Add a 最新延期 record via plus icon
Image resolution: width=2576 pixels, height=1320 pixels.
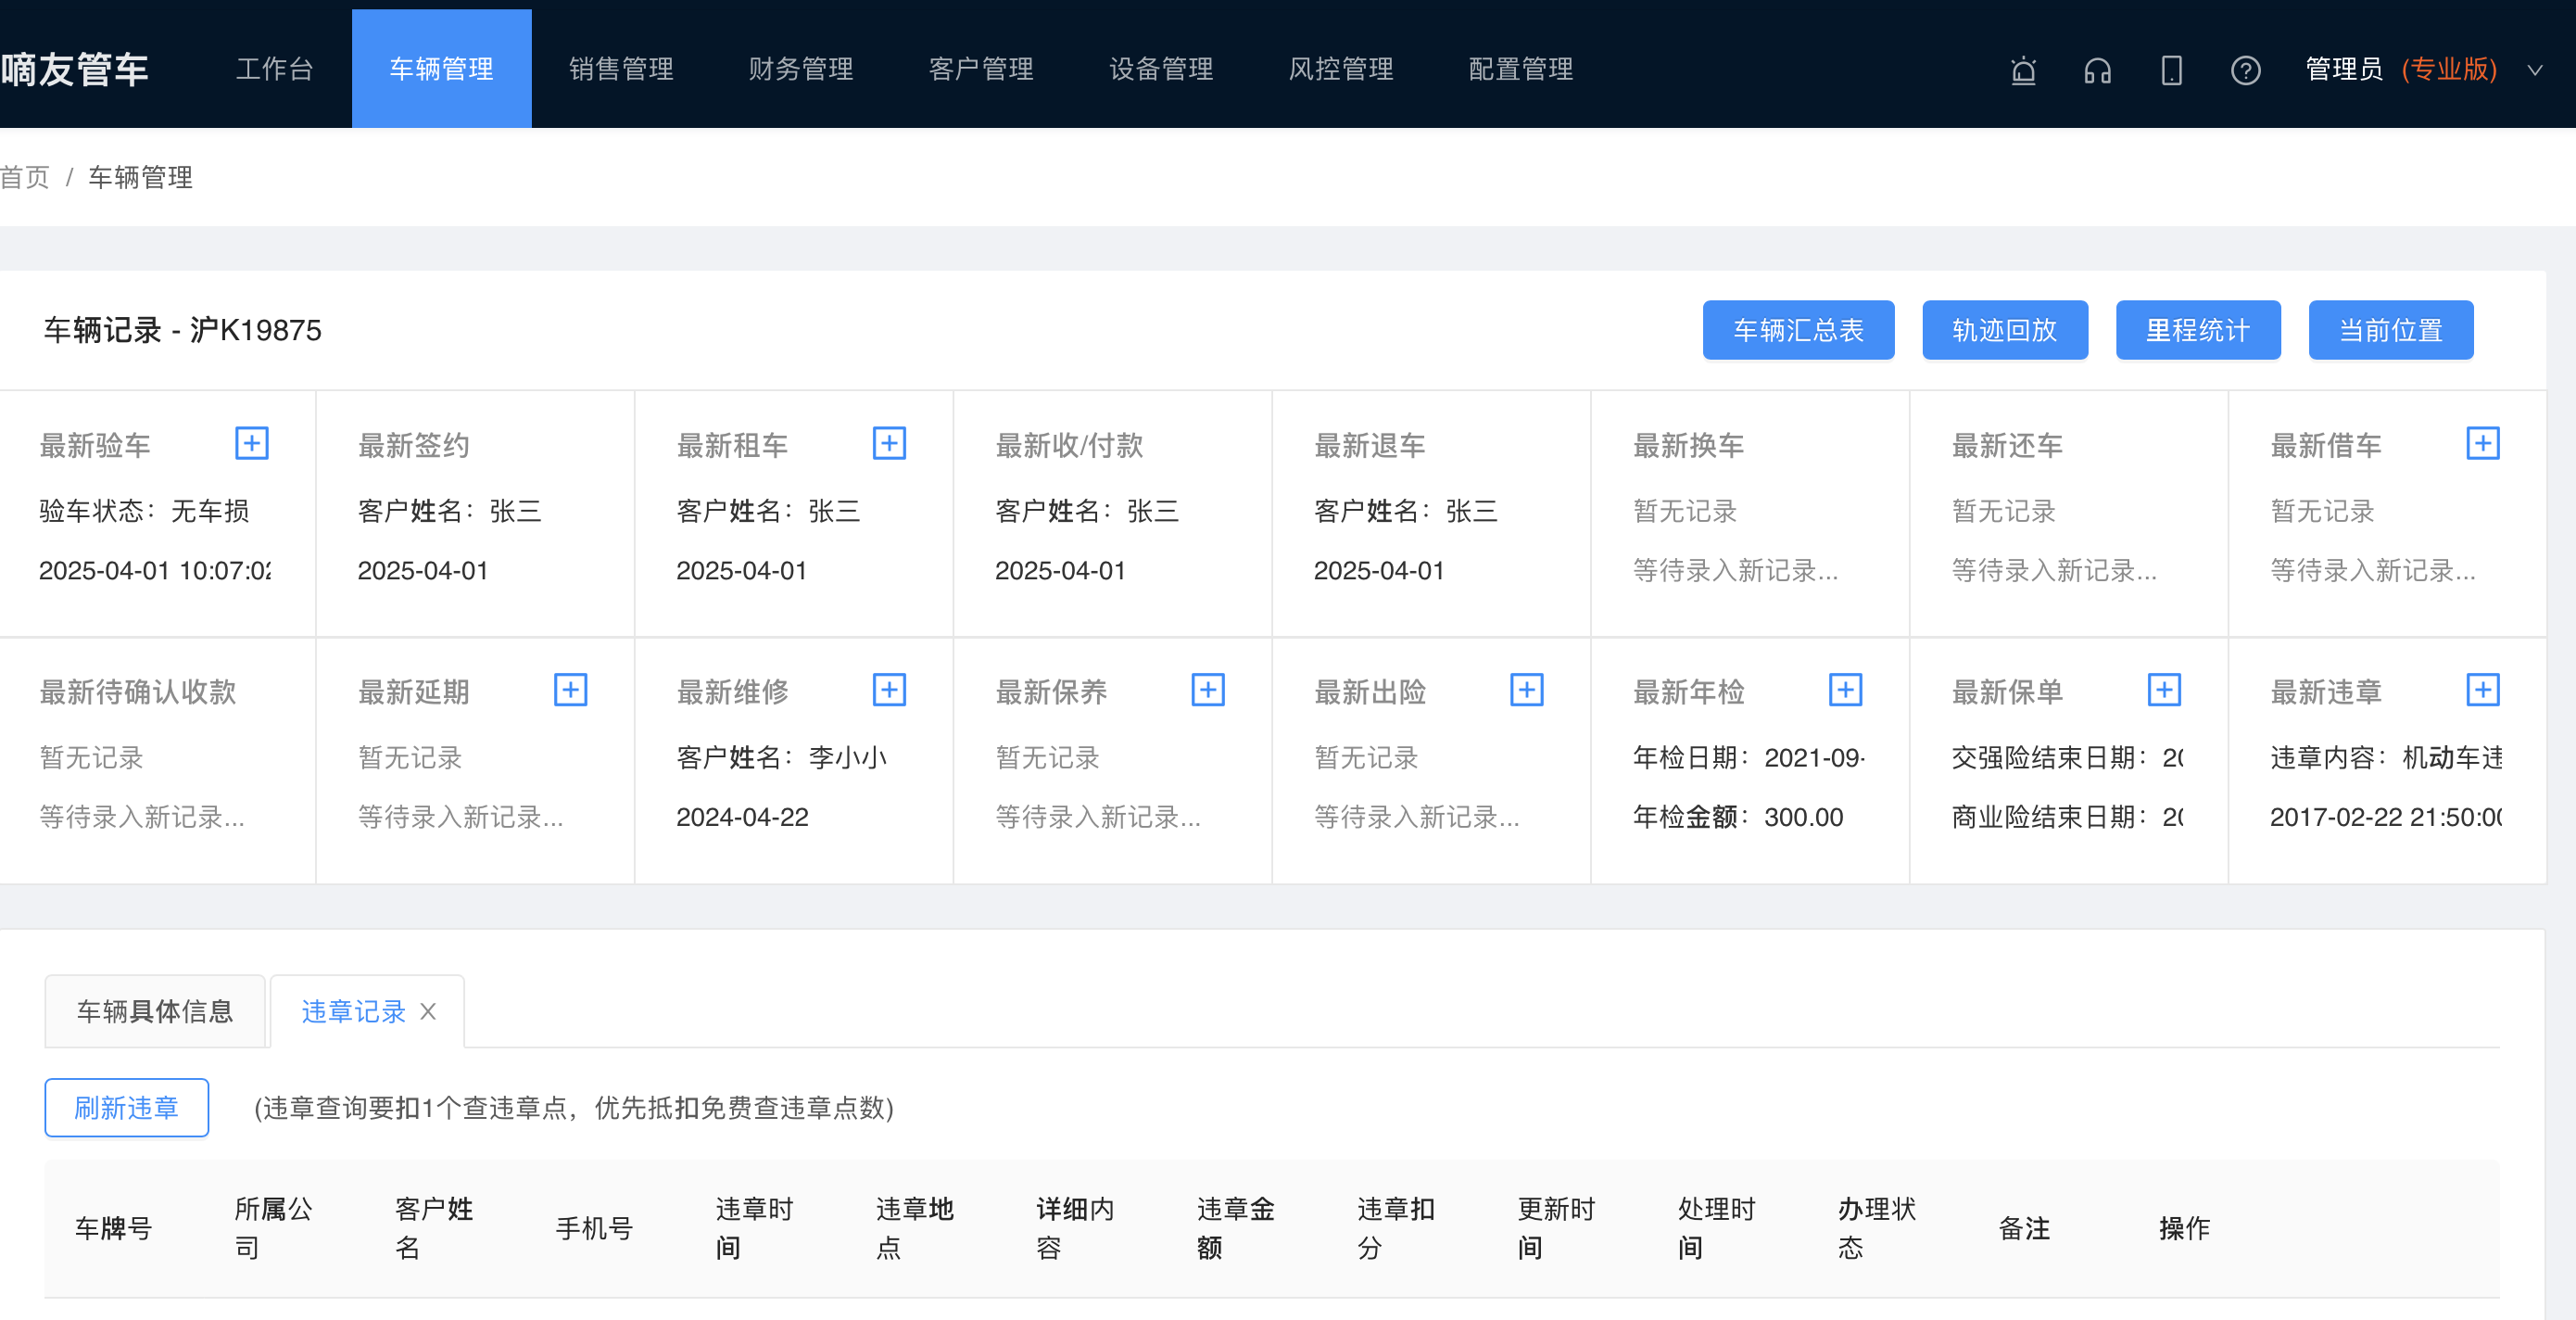571,690
